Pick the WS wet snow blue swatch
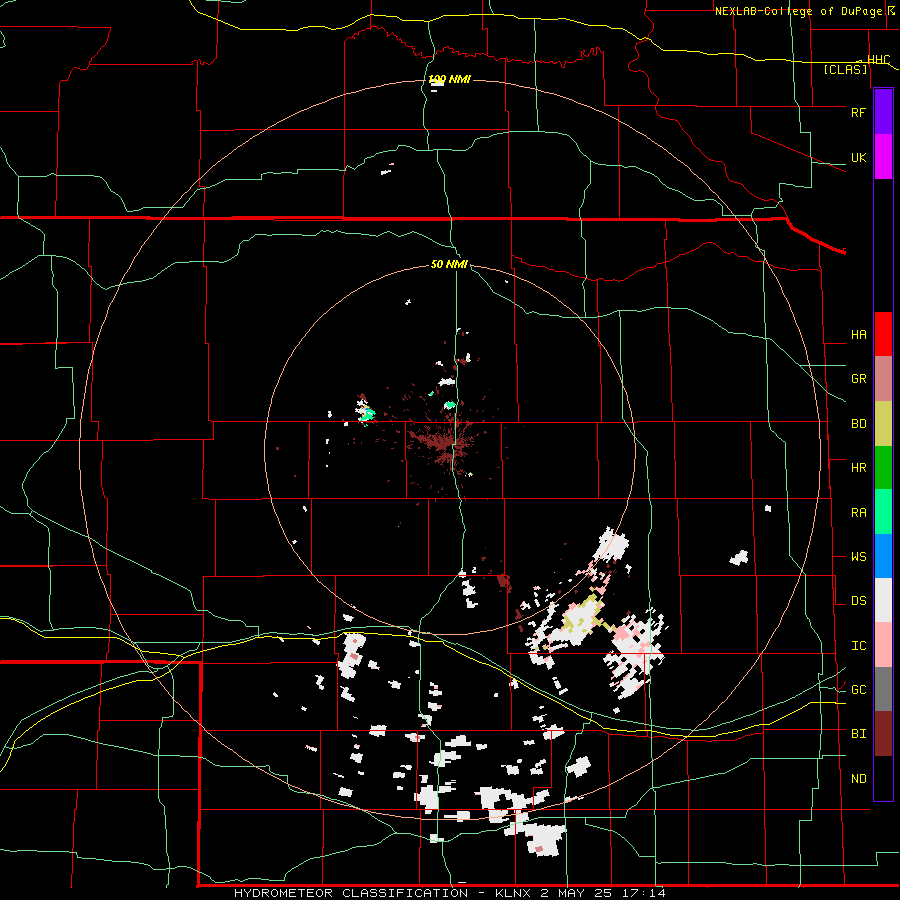 point(883,556)
